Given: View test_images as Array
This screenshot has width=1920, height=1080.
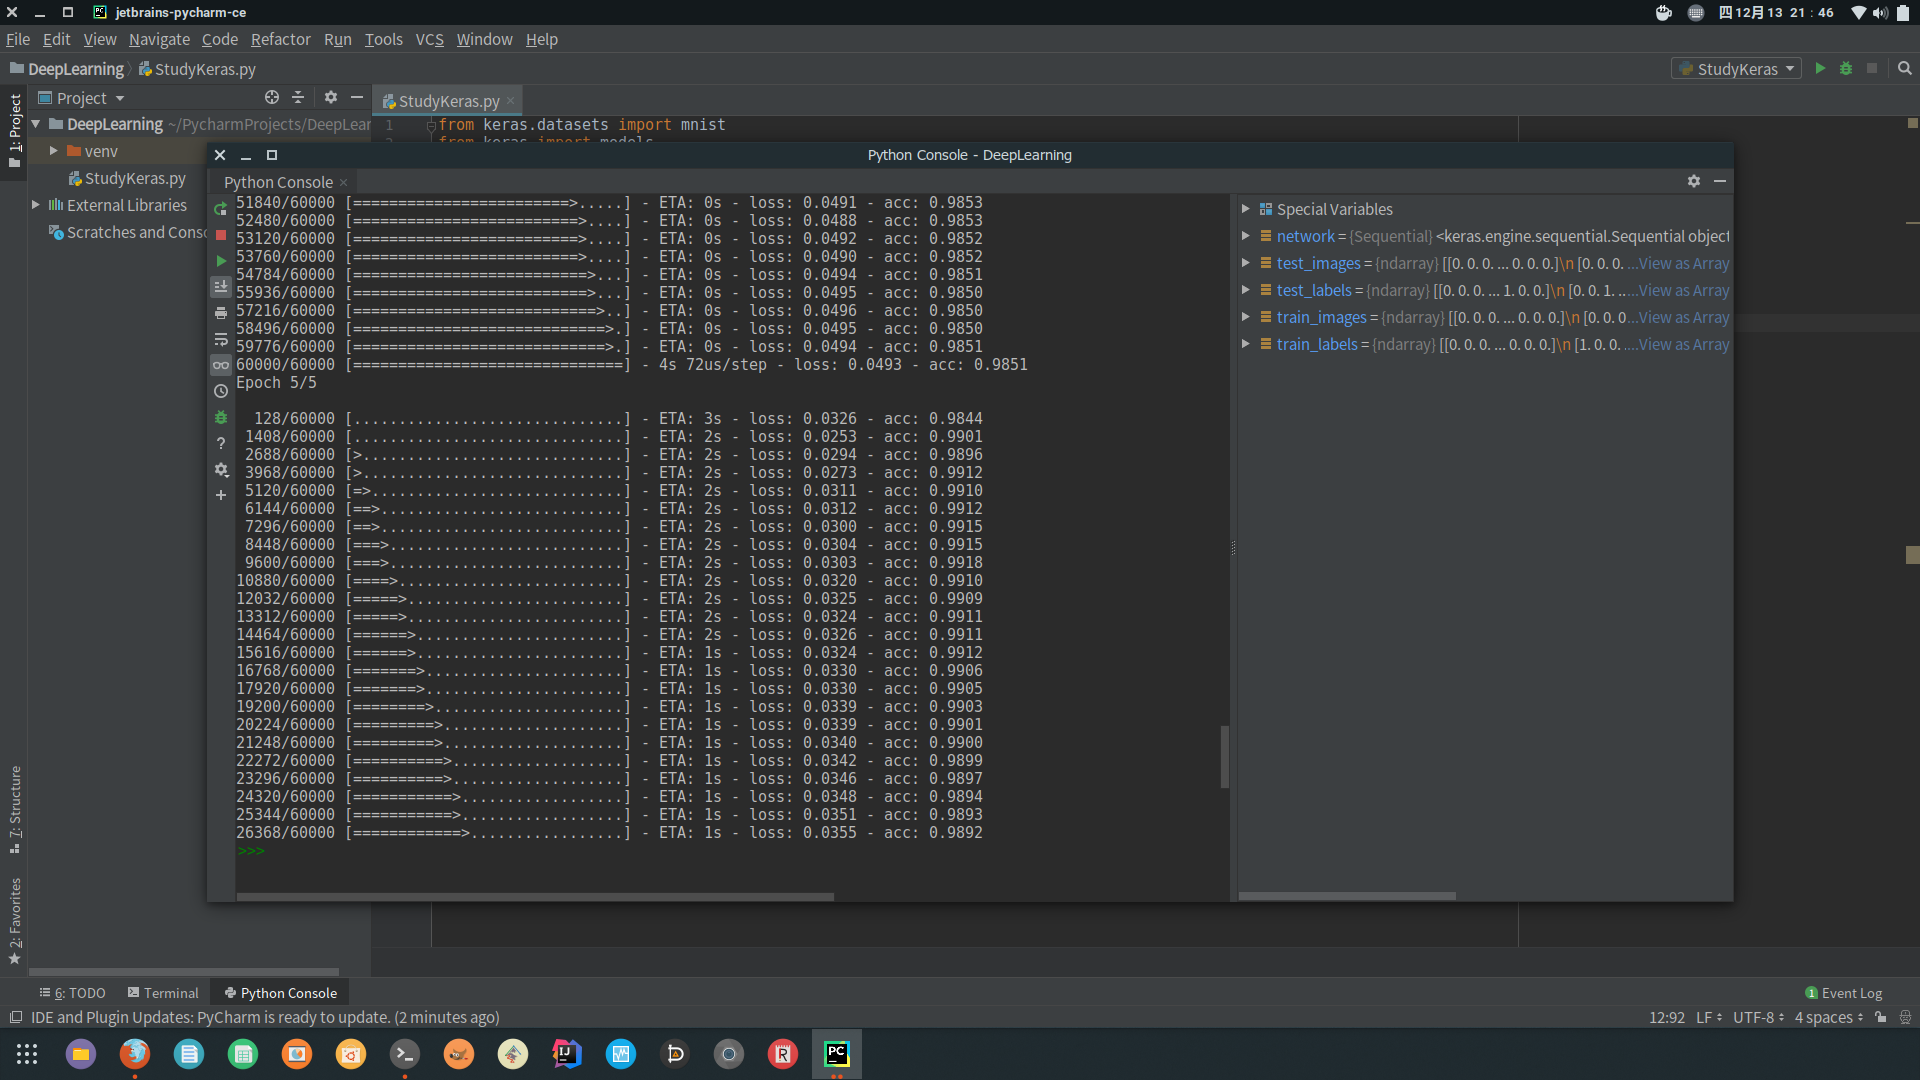Looking at the screenshot, I should tap(1684, 263).
